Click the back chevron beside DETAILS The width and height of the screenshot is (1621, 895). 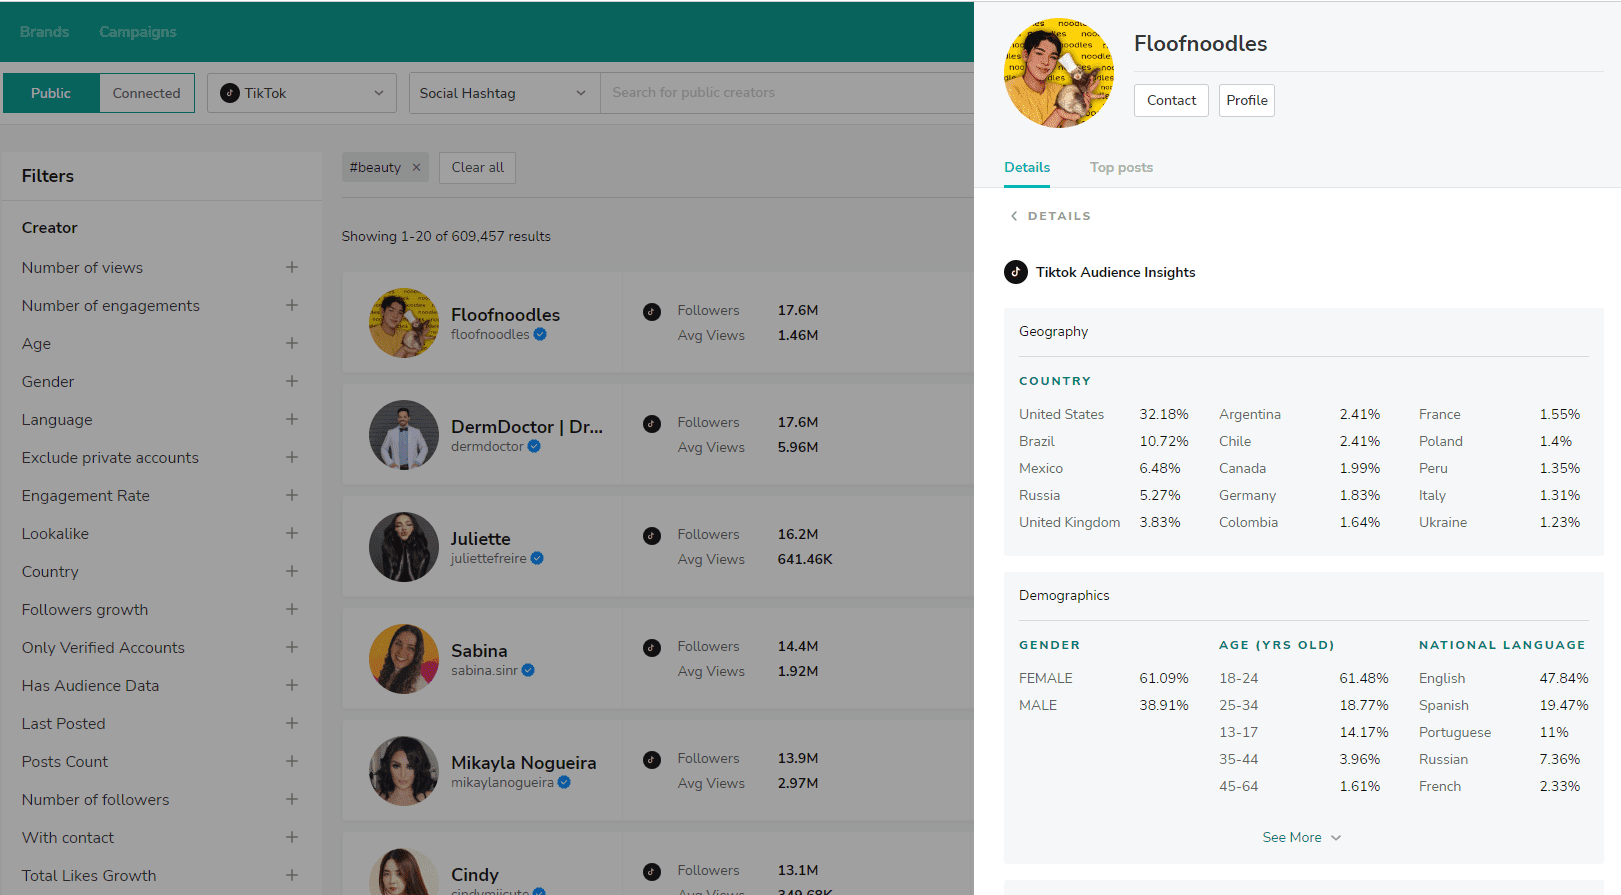point(1014,216)
